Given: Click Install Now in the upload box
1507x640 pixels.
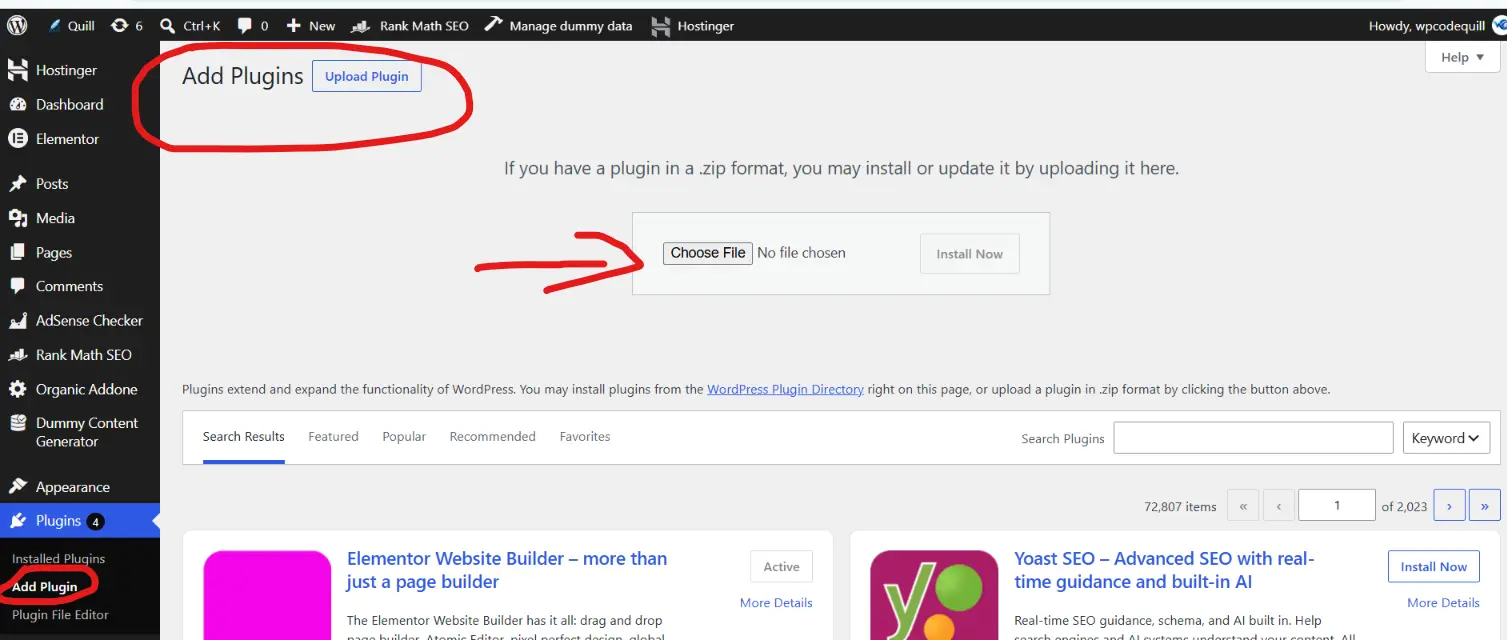Looking at the screenshot, I should pyautogui.click(x=969, y=254).
